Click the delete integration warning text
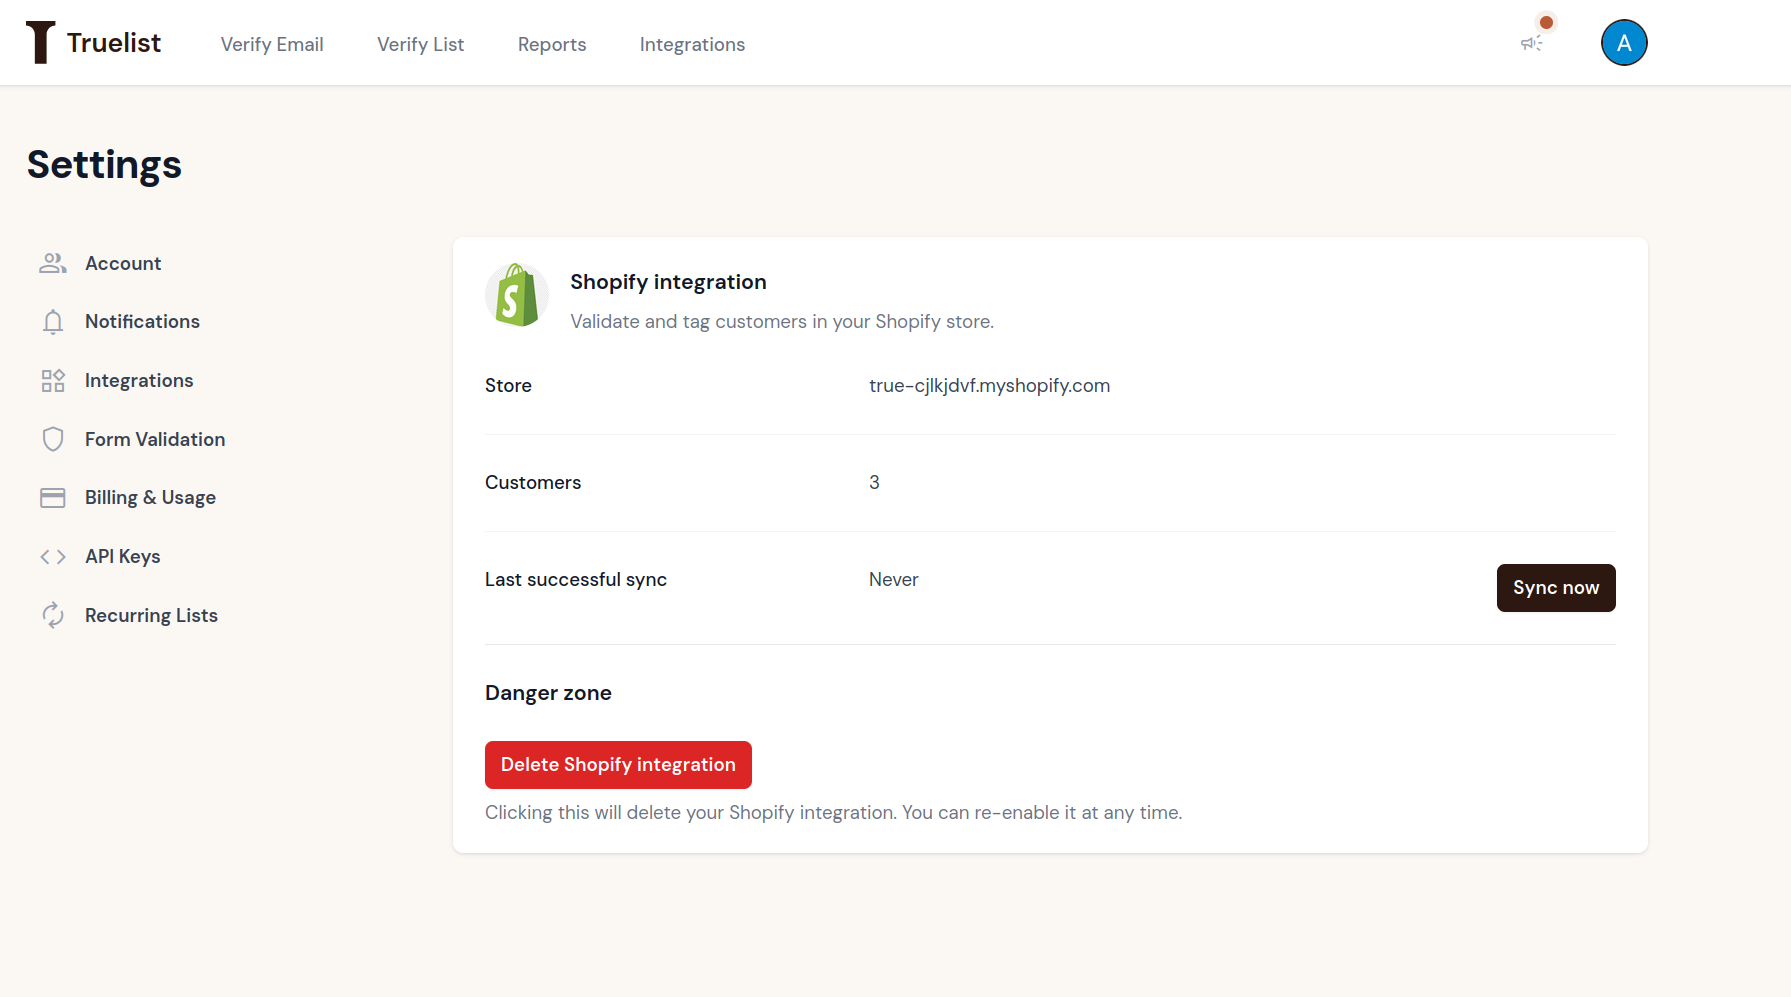The image size is (1791, 997). 833,812
